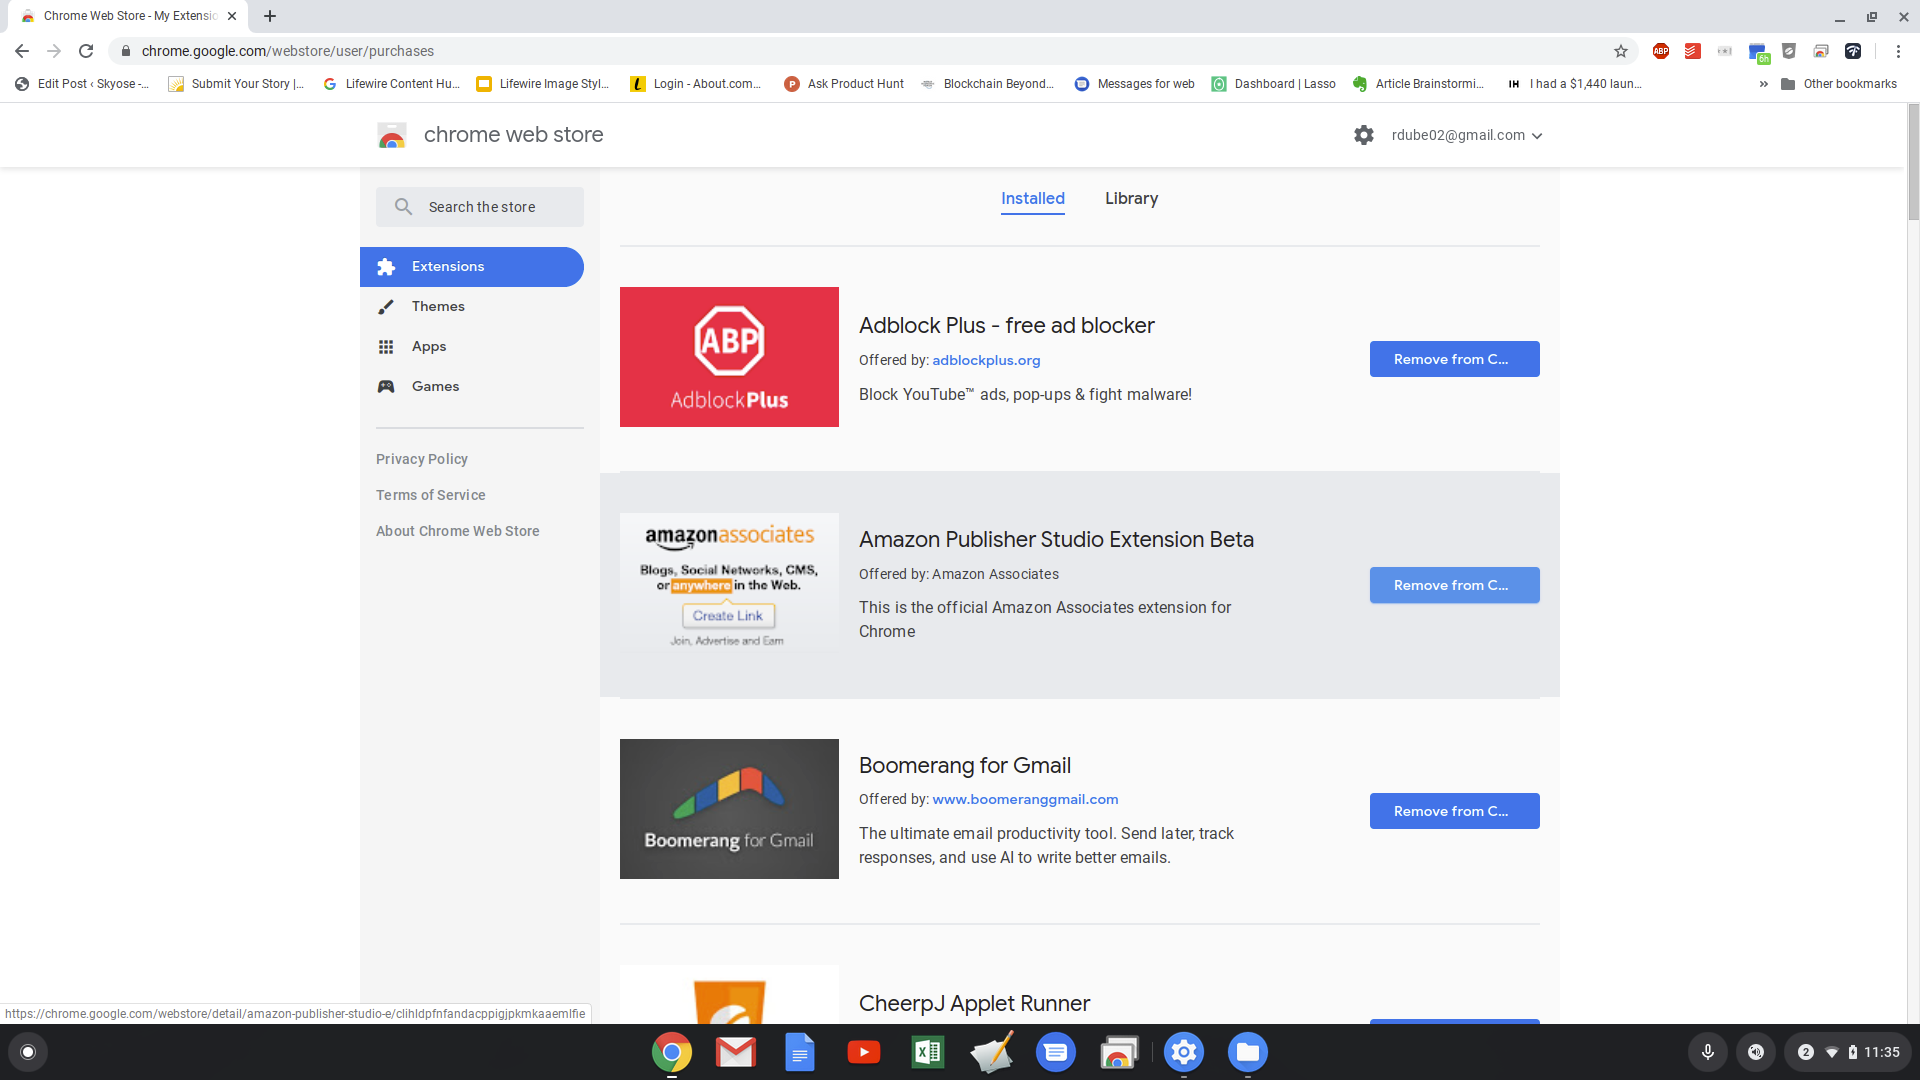
Task: Open Files app from the shelf
Action: click(1248, 1052)
